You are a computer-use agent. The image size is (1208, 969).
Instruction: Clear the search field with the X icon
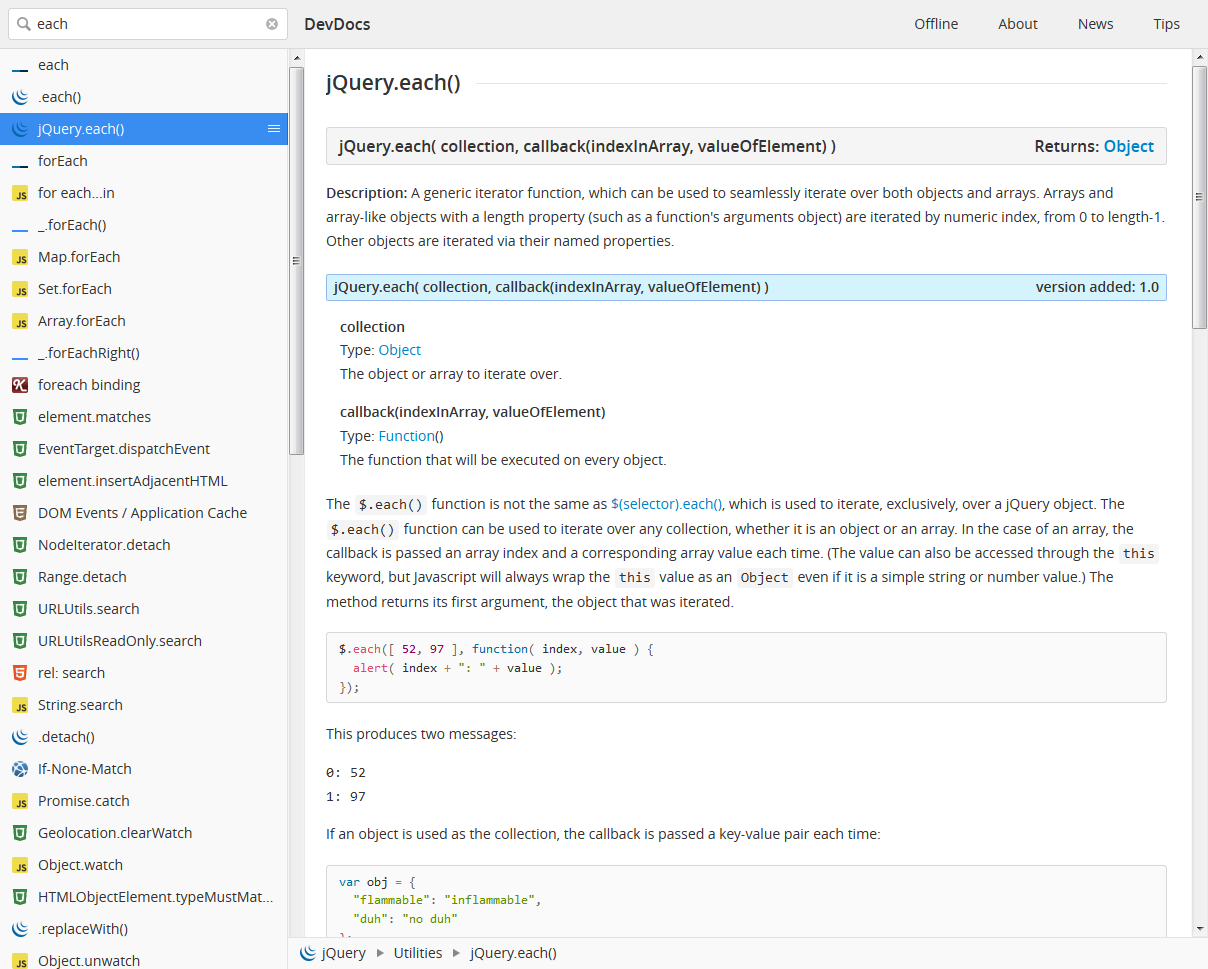272,24
